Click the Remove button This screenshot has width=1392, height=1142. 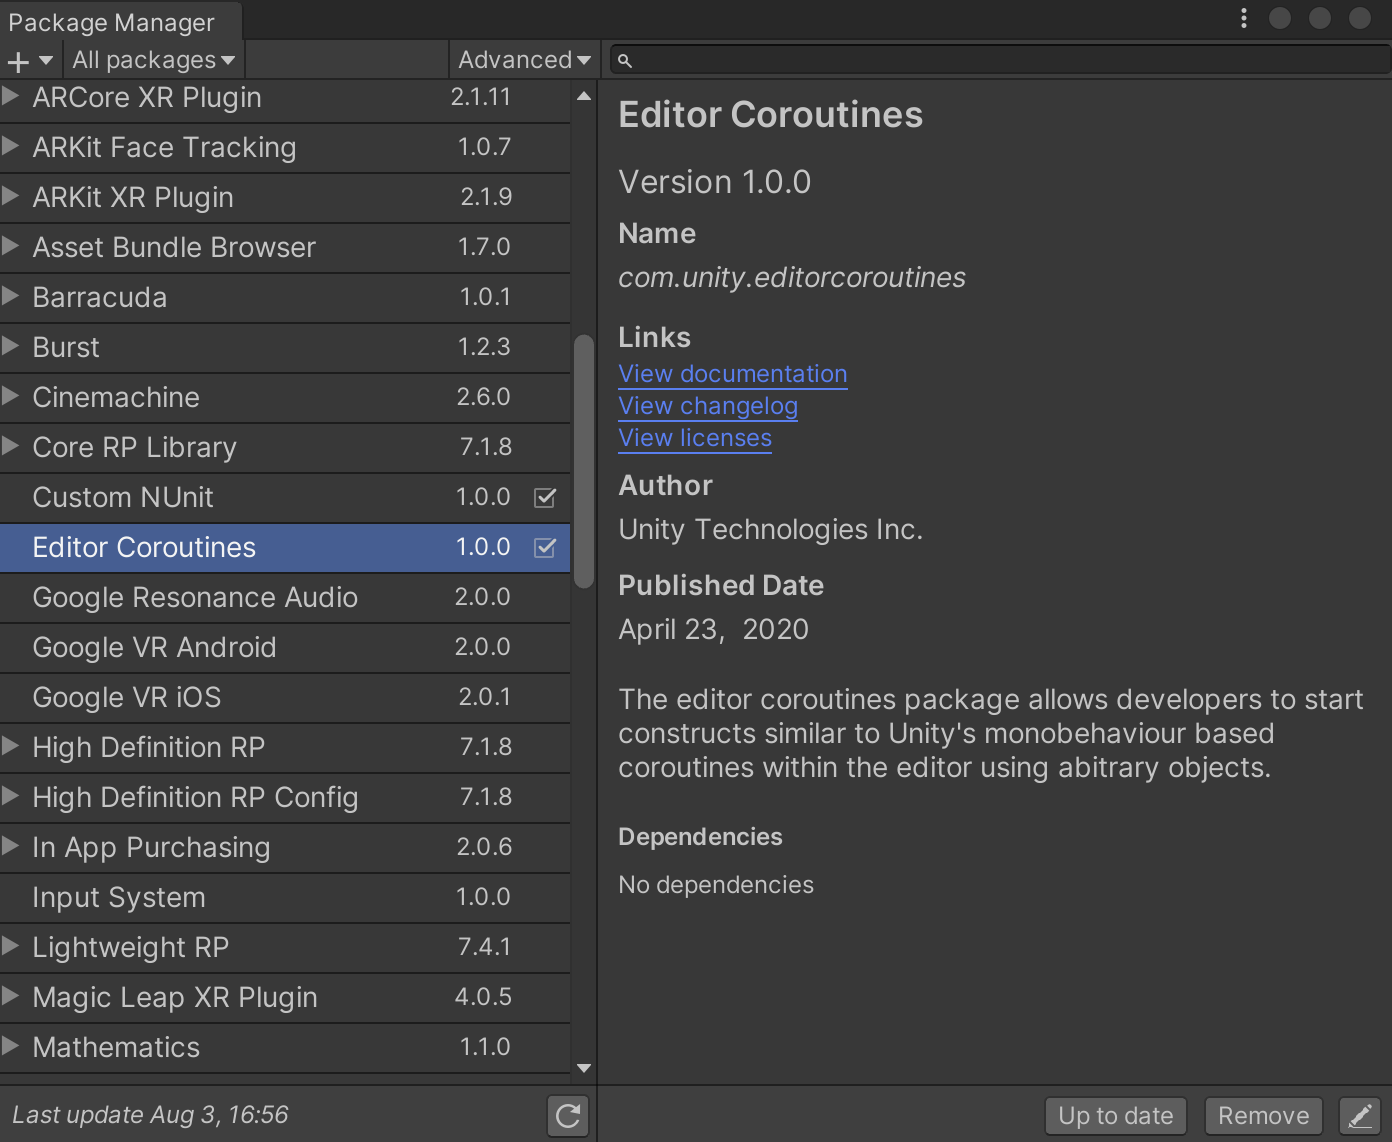pyautogui.click(x=1264, y=1116)
